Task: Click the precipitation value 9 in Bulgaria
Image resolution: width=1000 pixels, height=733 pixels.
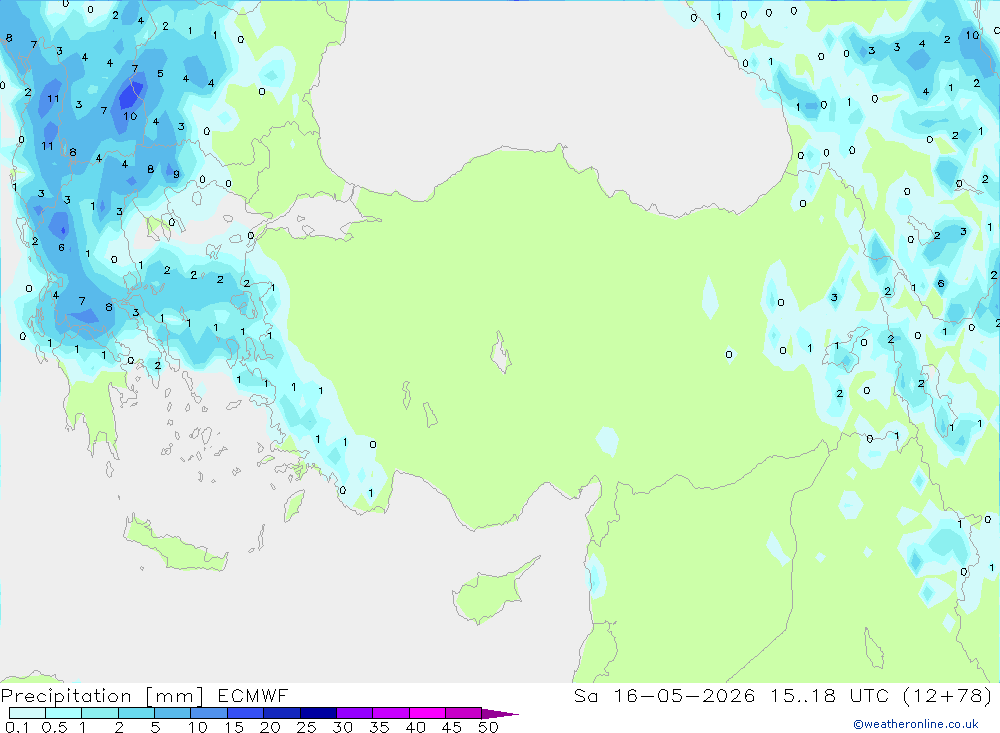Action: click(176, 174)
